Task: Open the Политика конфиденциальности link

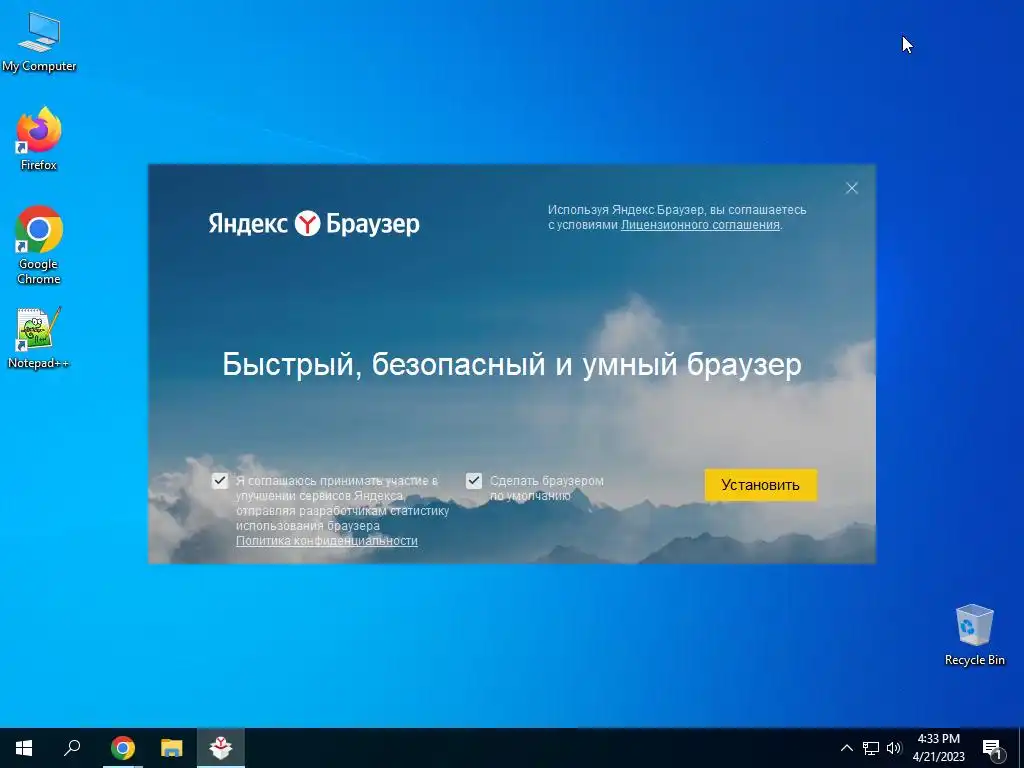Action: coord(327,541)
